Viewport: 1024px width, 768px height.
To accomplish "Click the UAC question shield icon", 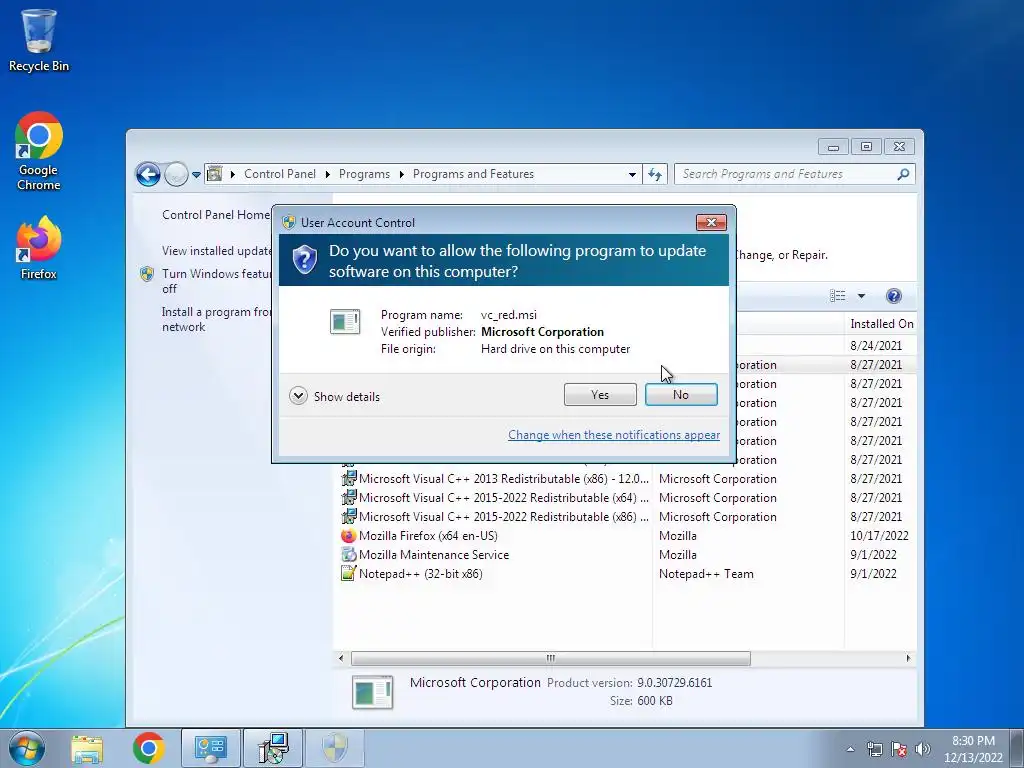I will coord(304,259).
